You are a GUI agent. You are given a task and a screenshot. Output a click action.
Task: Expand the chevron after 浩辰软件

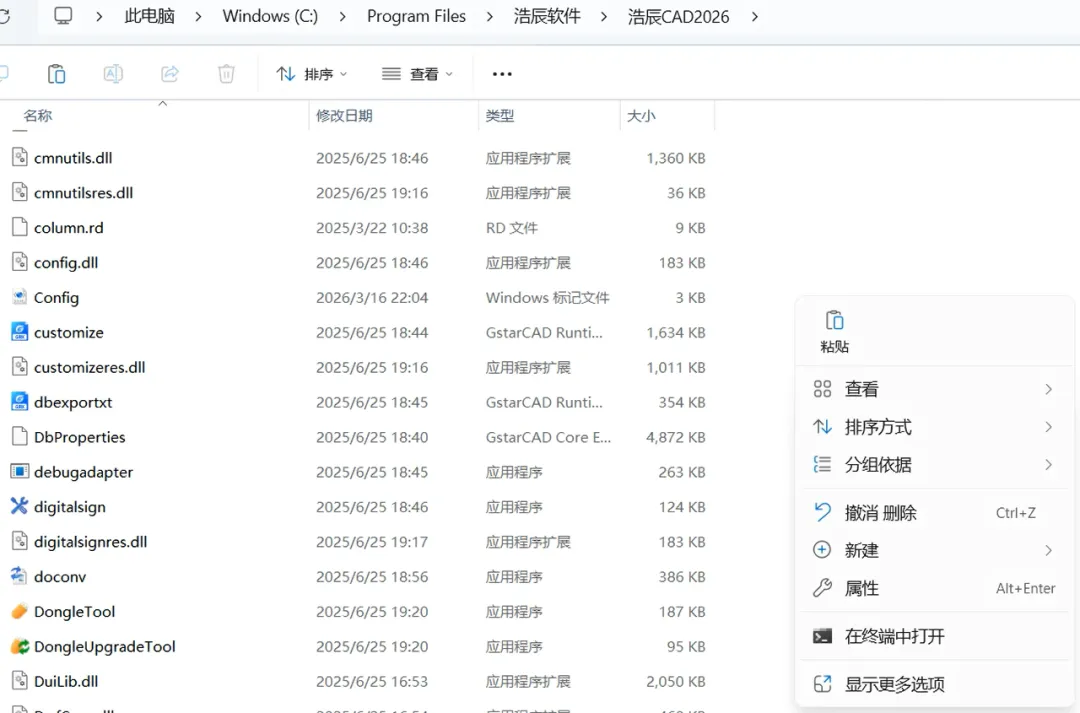(x=604, y=17)
